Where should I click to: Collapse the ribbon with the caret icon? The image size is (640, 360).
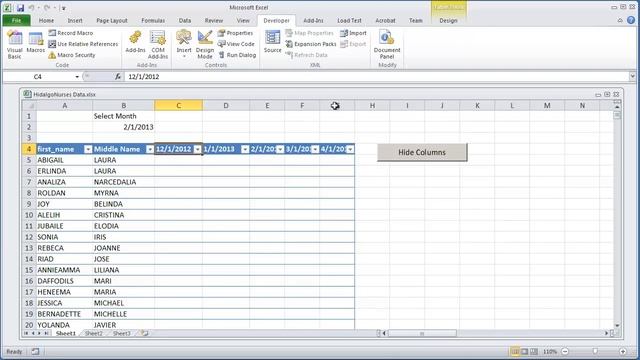[x=620, y=20]
